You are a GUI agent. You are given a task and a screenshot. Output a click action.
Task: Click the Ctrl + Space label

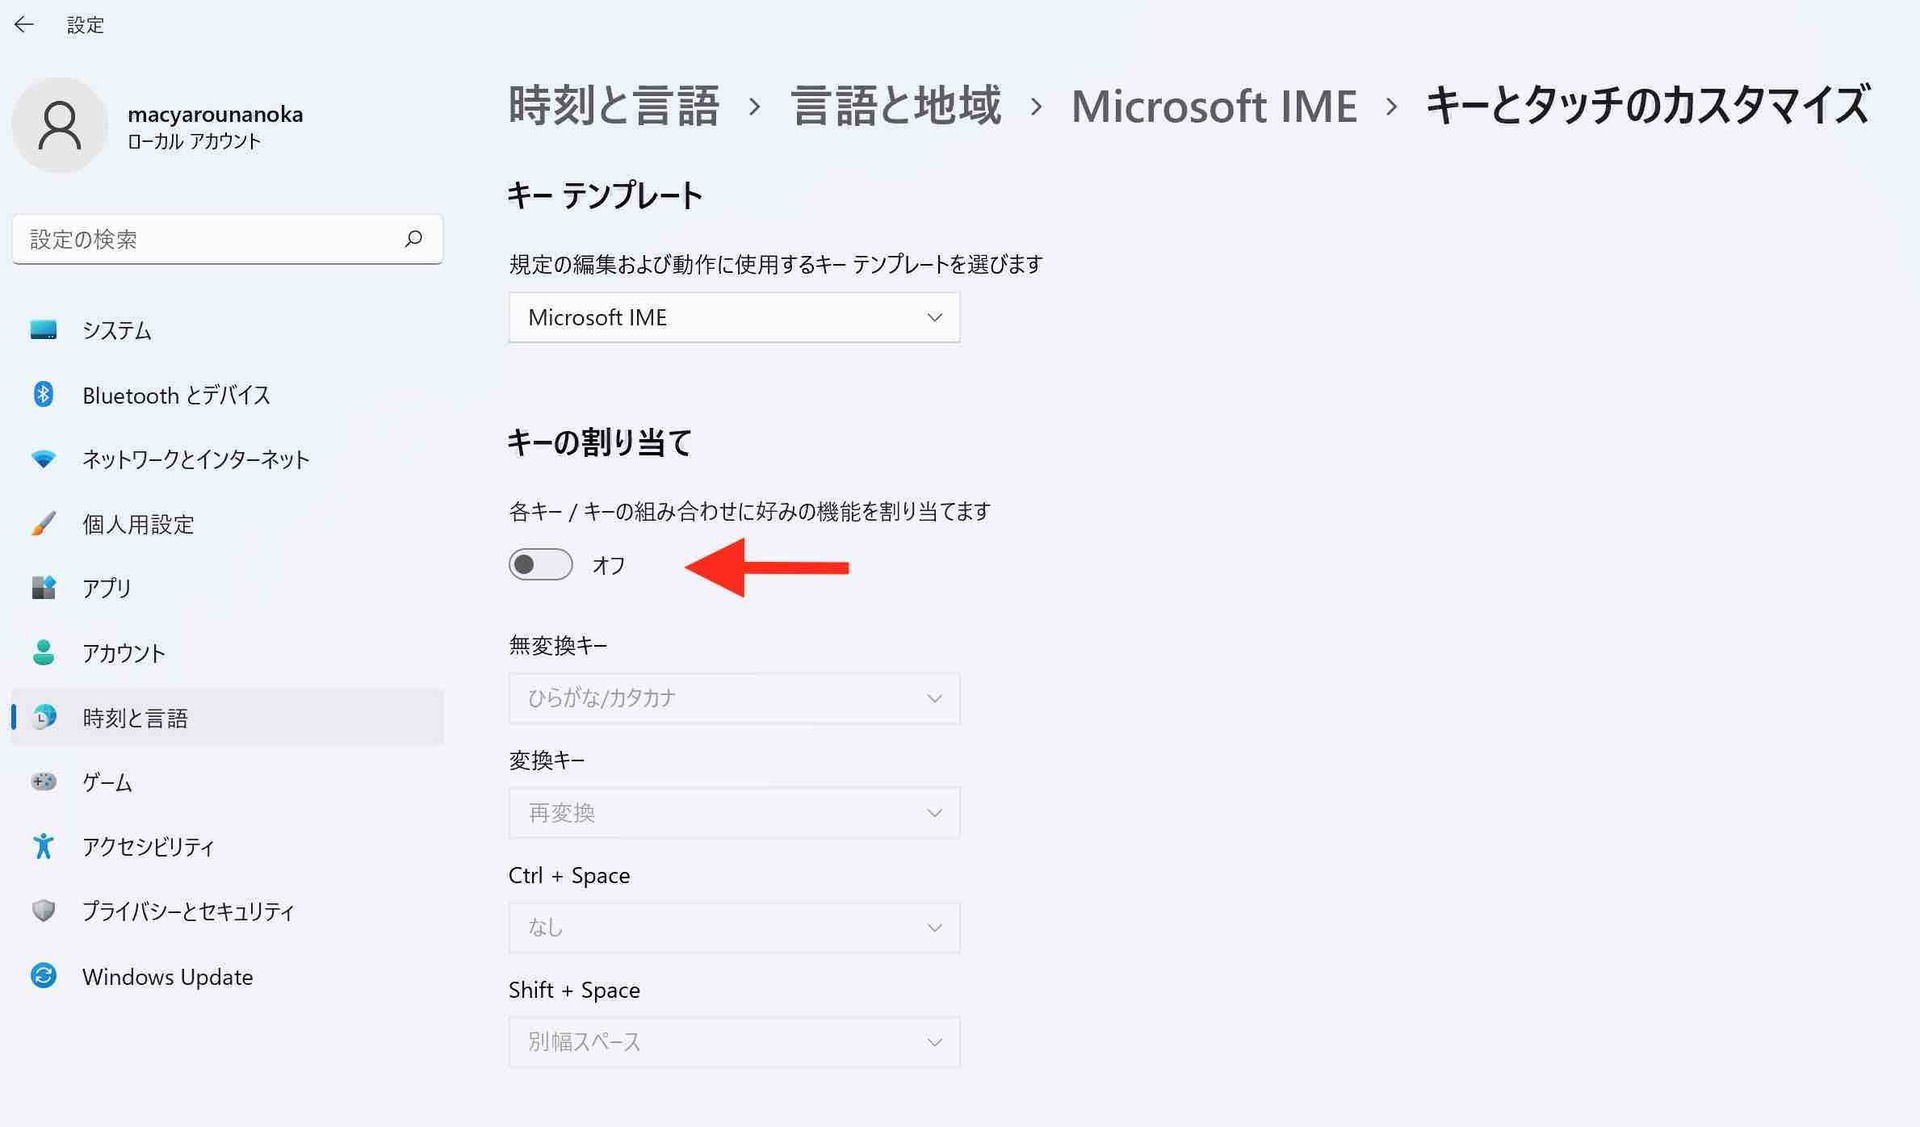[x=569, y=875]
